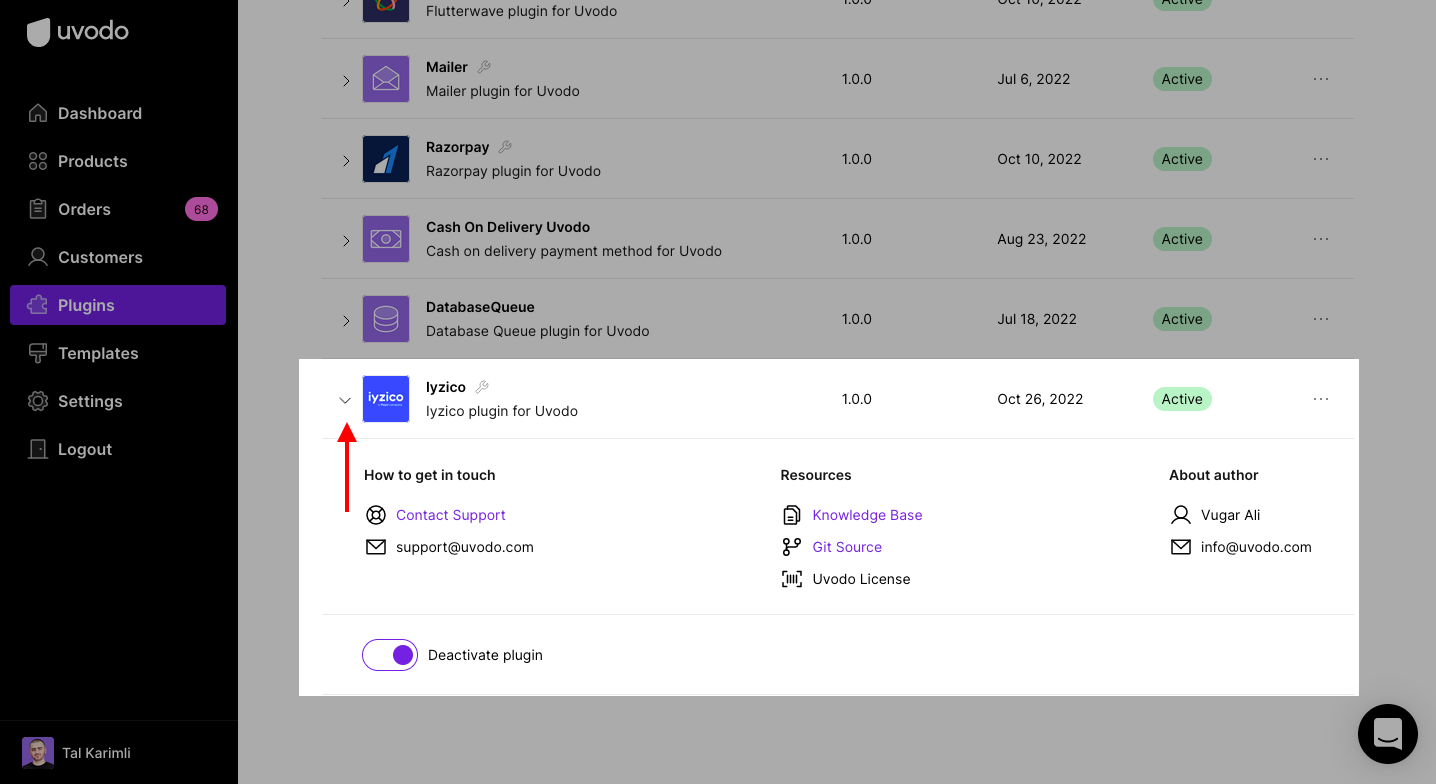1436x784 pixels.
Task: Click the envelope icon beside info@uvodo.com
Action: coord(1181,547)
